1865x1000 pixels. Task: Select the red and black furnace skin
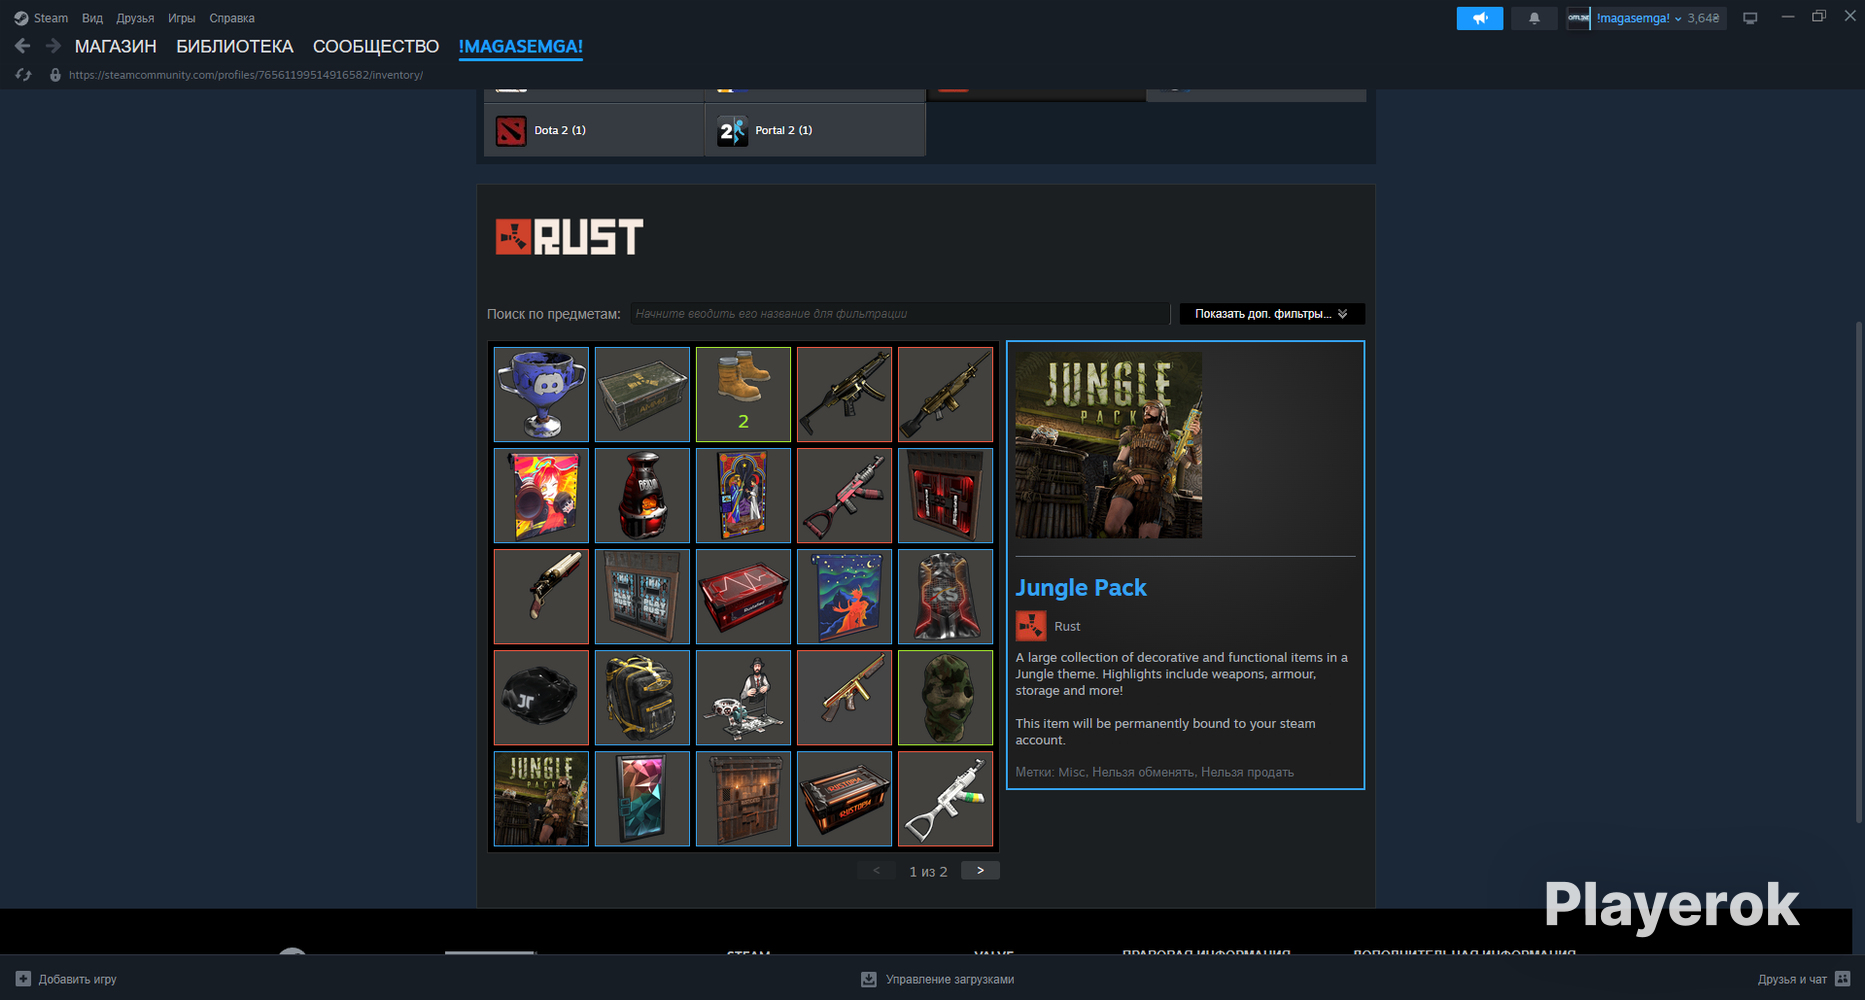[x=642, y=495]
